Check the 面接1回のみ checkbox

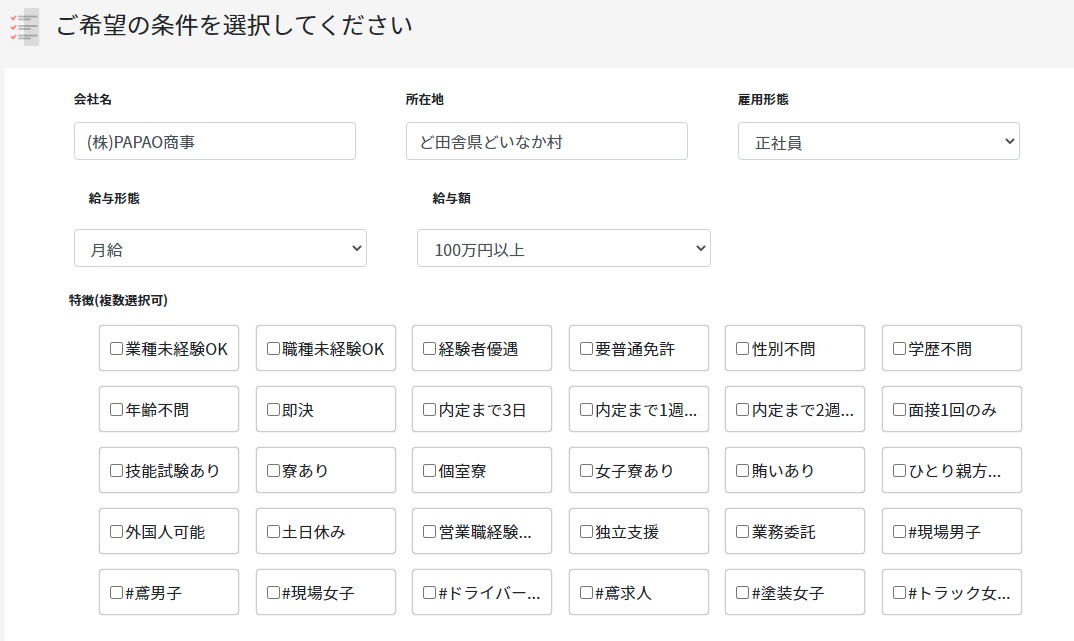coord(900,410)
